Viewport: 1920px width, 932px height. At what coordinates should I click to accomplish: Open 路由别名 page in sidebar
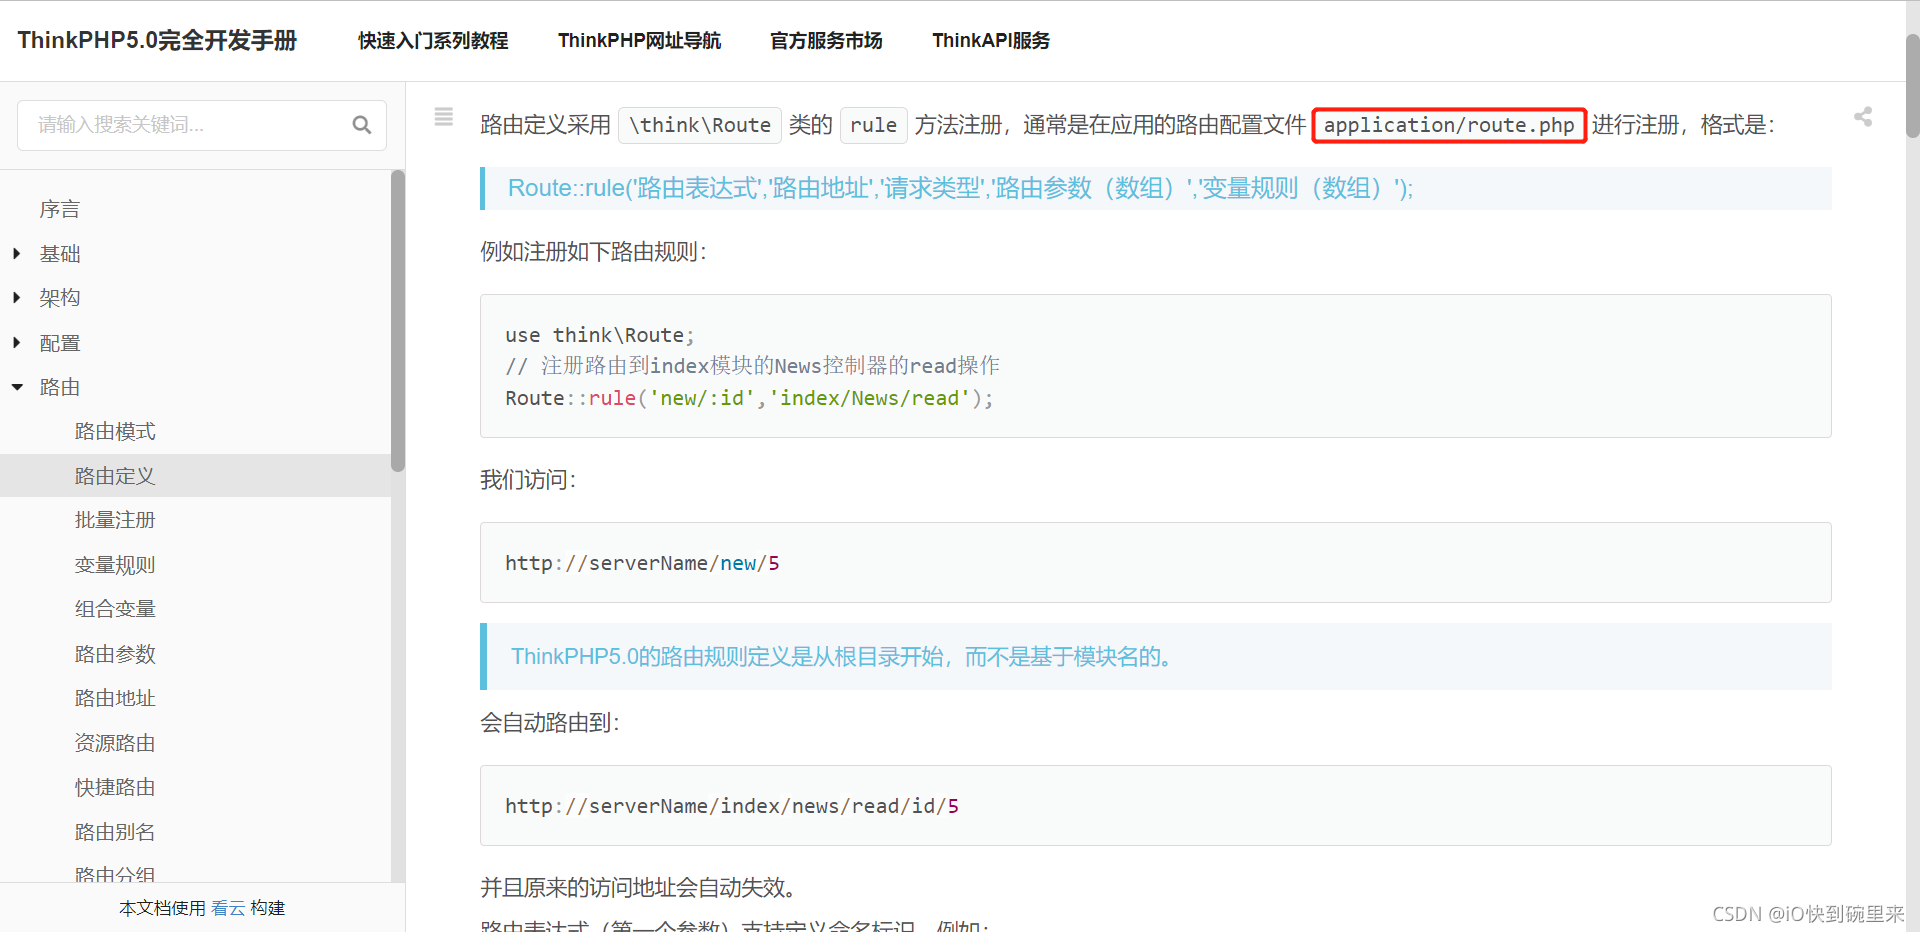(x=115, y=832)
